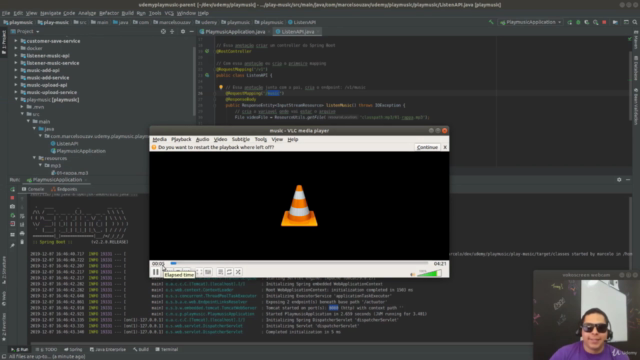The image size is (640, 360).
Task: Open the VLC Subtitle menu
Action: coord(241,140)
